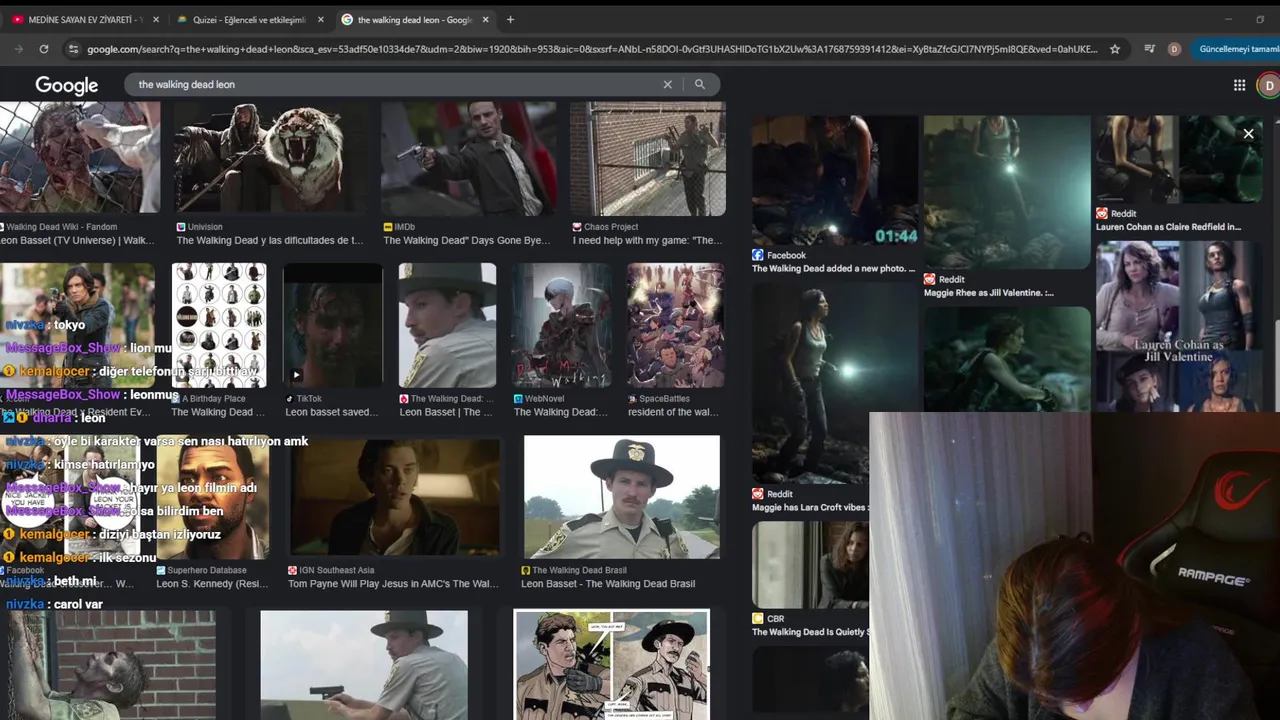Open site information icon in address bar
This screenshot has width=1280, height=720.
pyautogui.click(x=73, y=49)
